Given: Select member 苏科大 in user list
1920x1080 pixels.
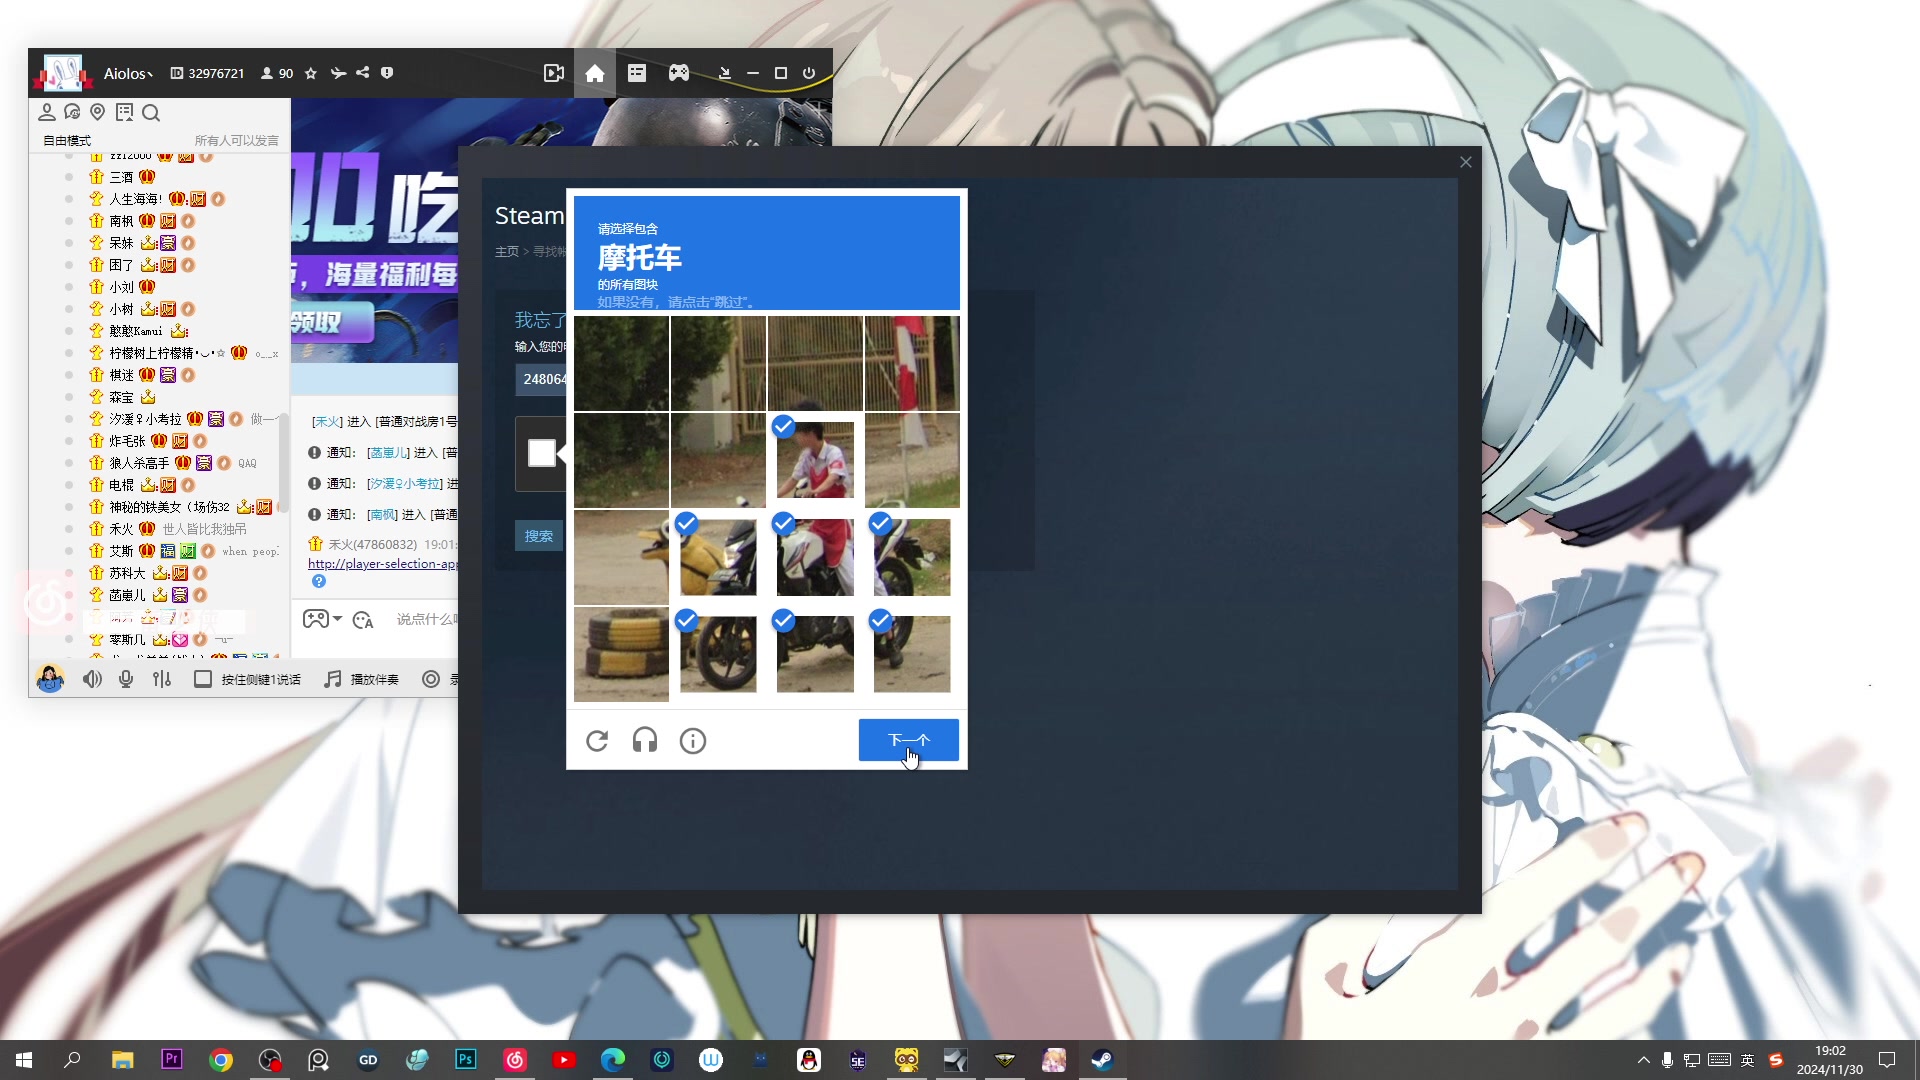Looking at the screenshot, I should [x=127, y=573].
